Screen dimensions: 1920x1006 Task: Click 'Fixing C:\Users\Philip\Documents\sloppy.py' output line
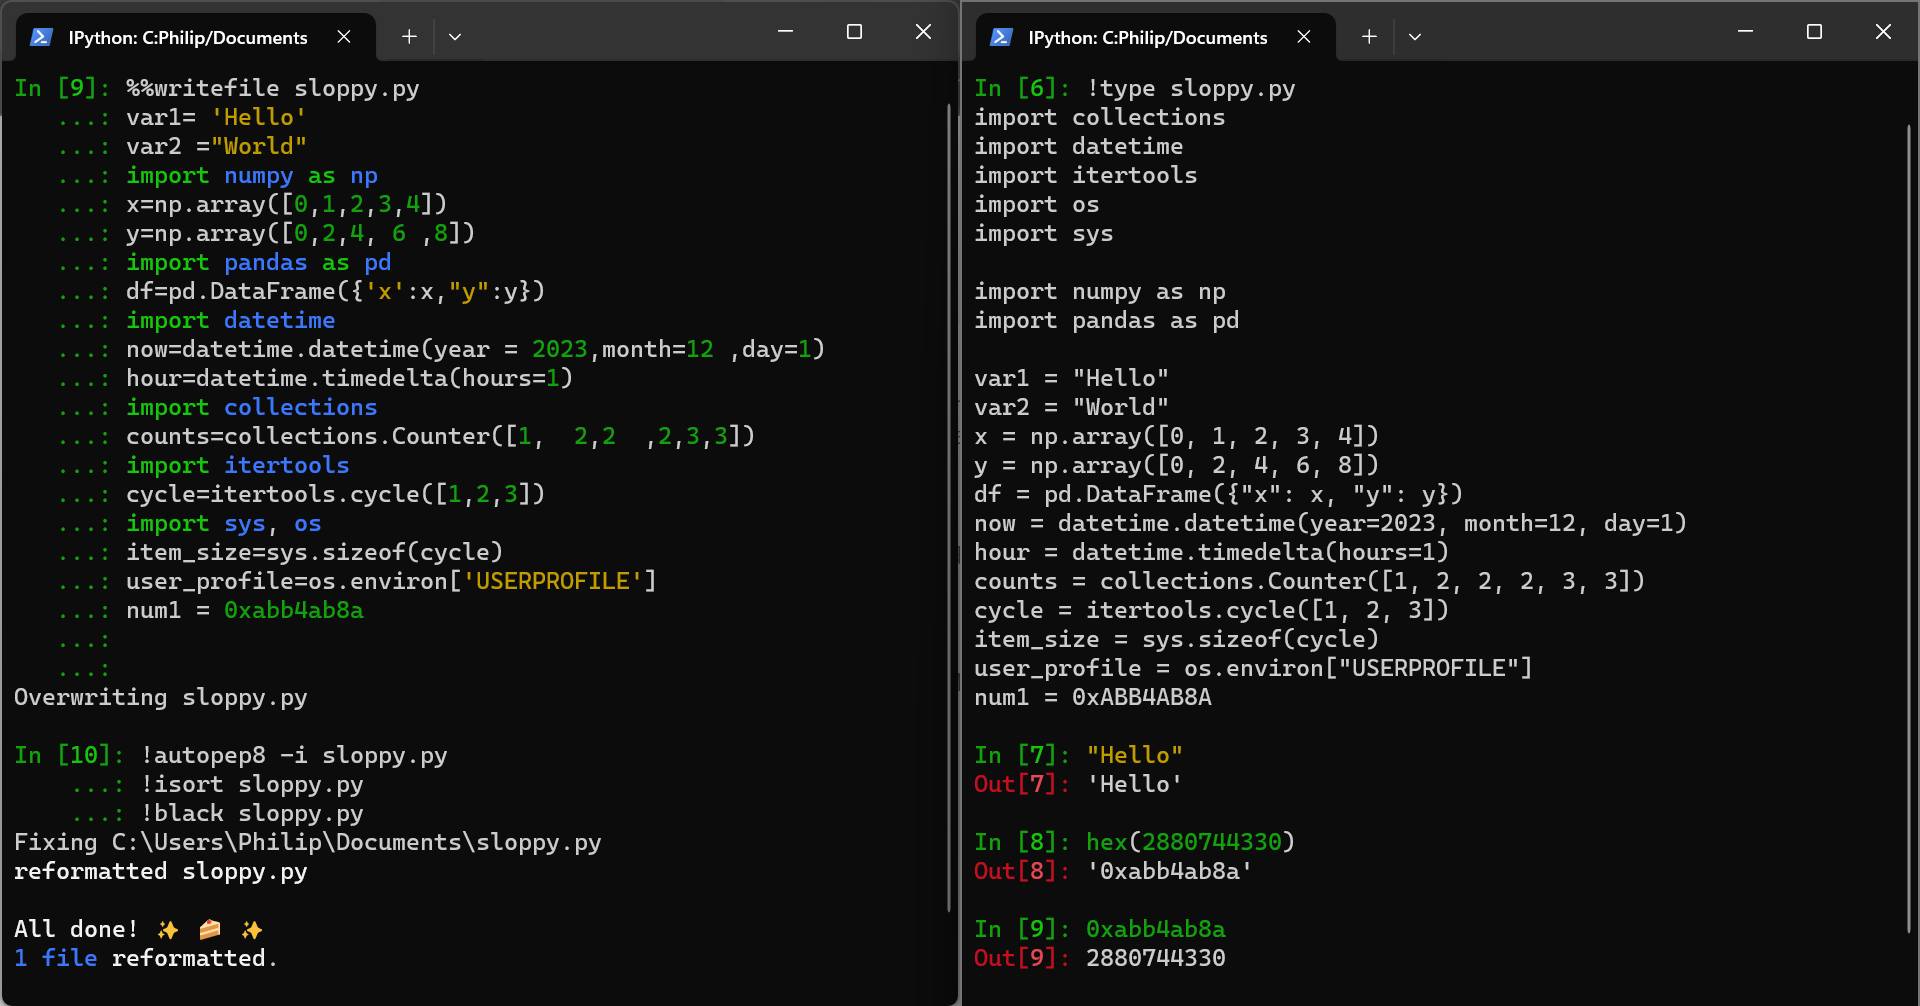308,842
